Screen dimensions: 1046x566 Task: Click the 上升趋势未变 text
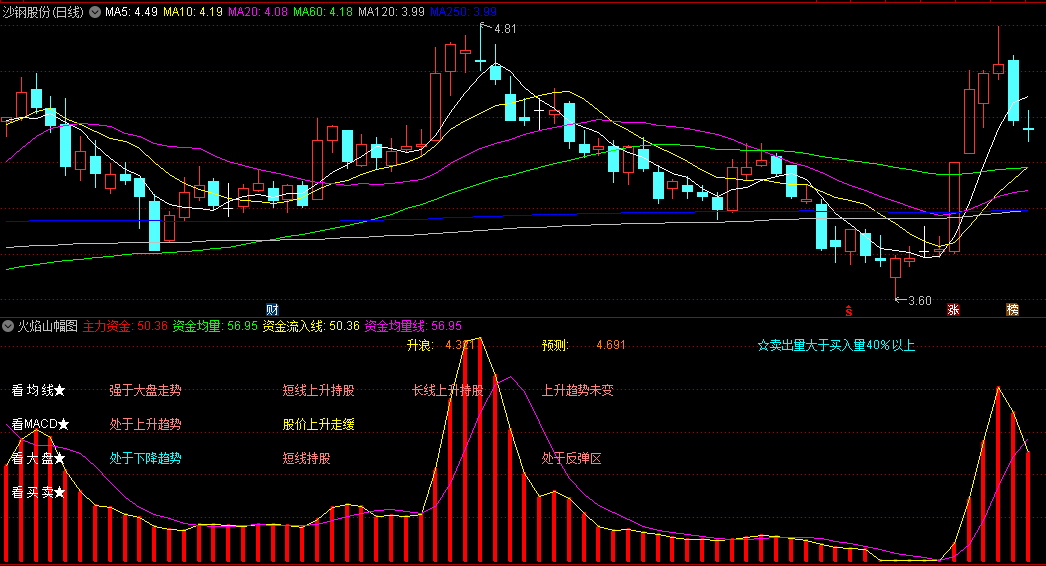[x=578, y=390]
